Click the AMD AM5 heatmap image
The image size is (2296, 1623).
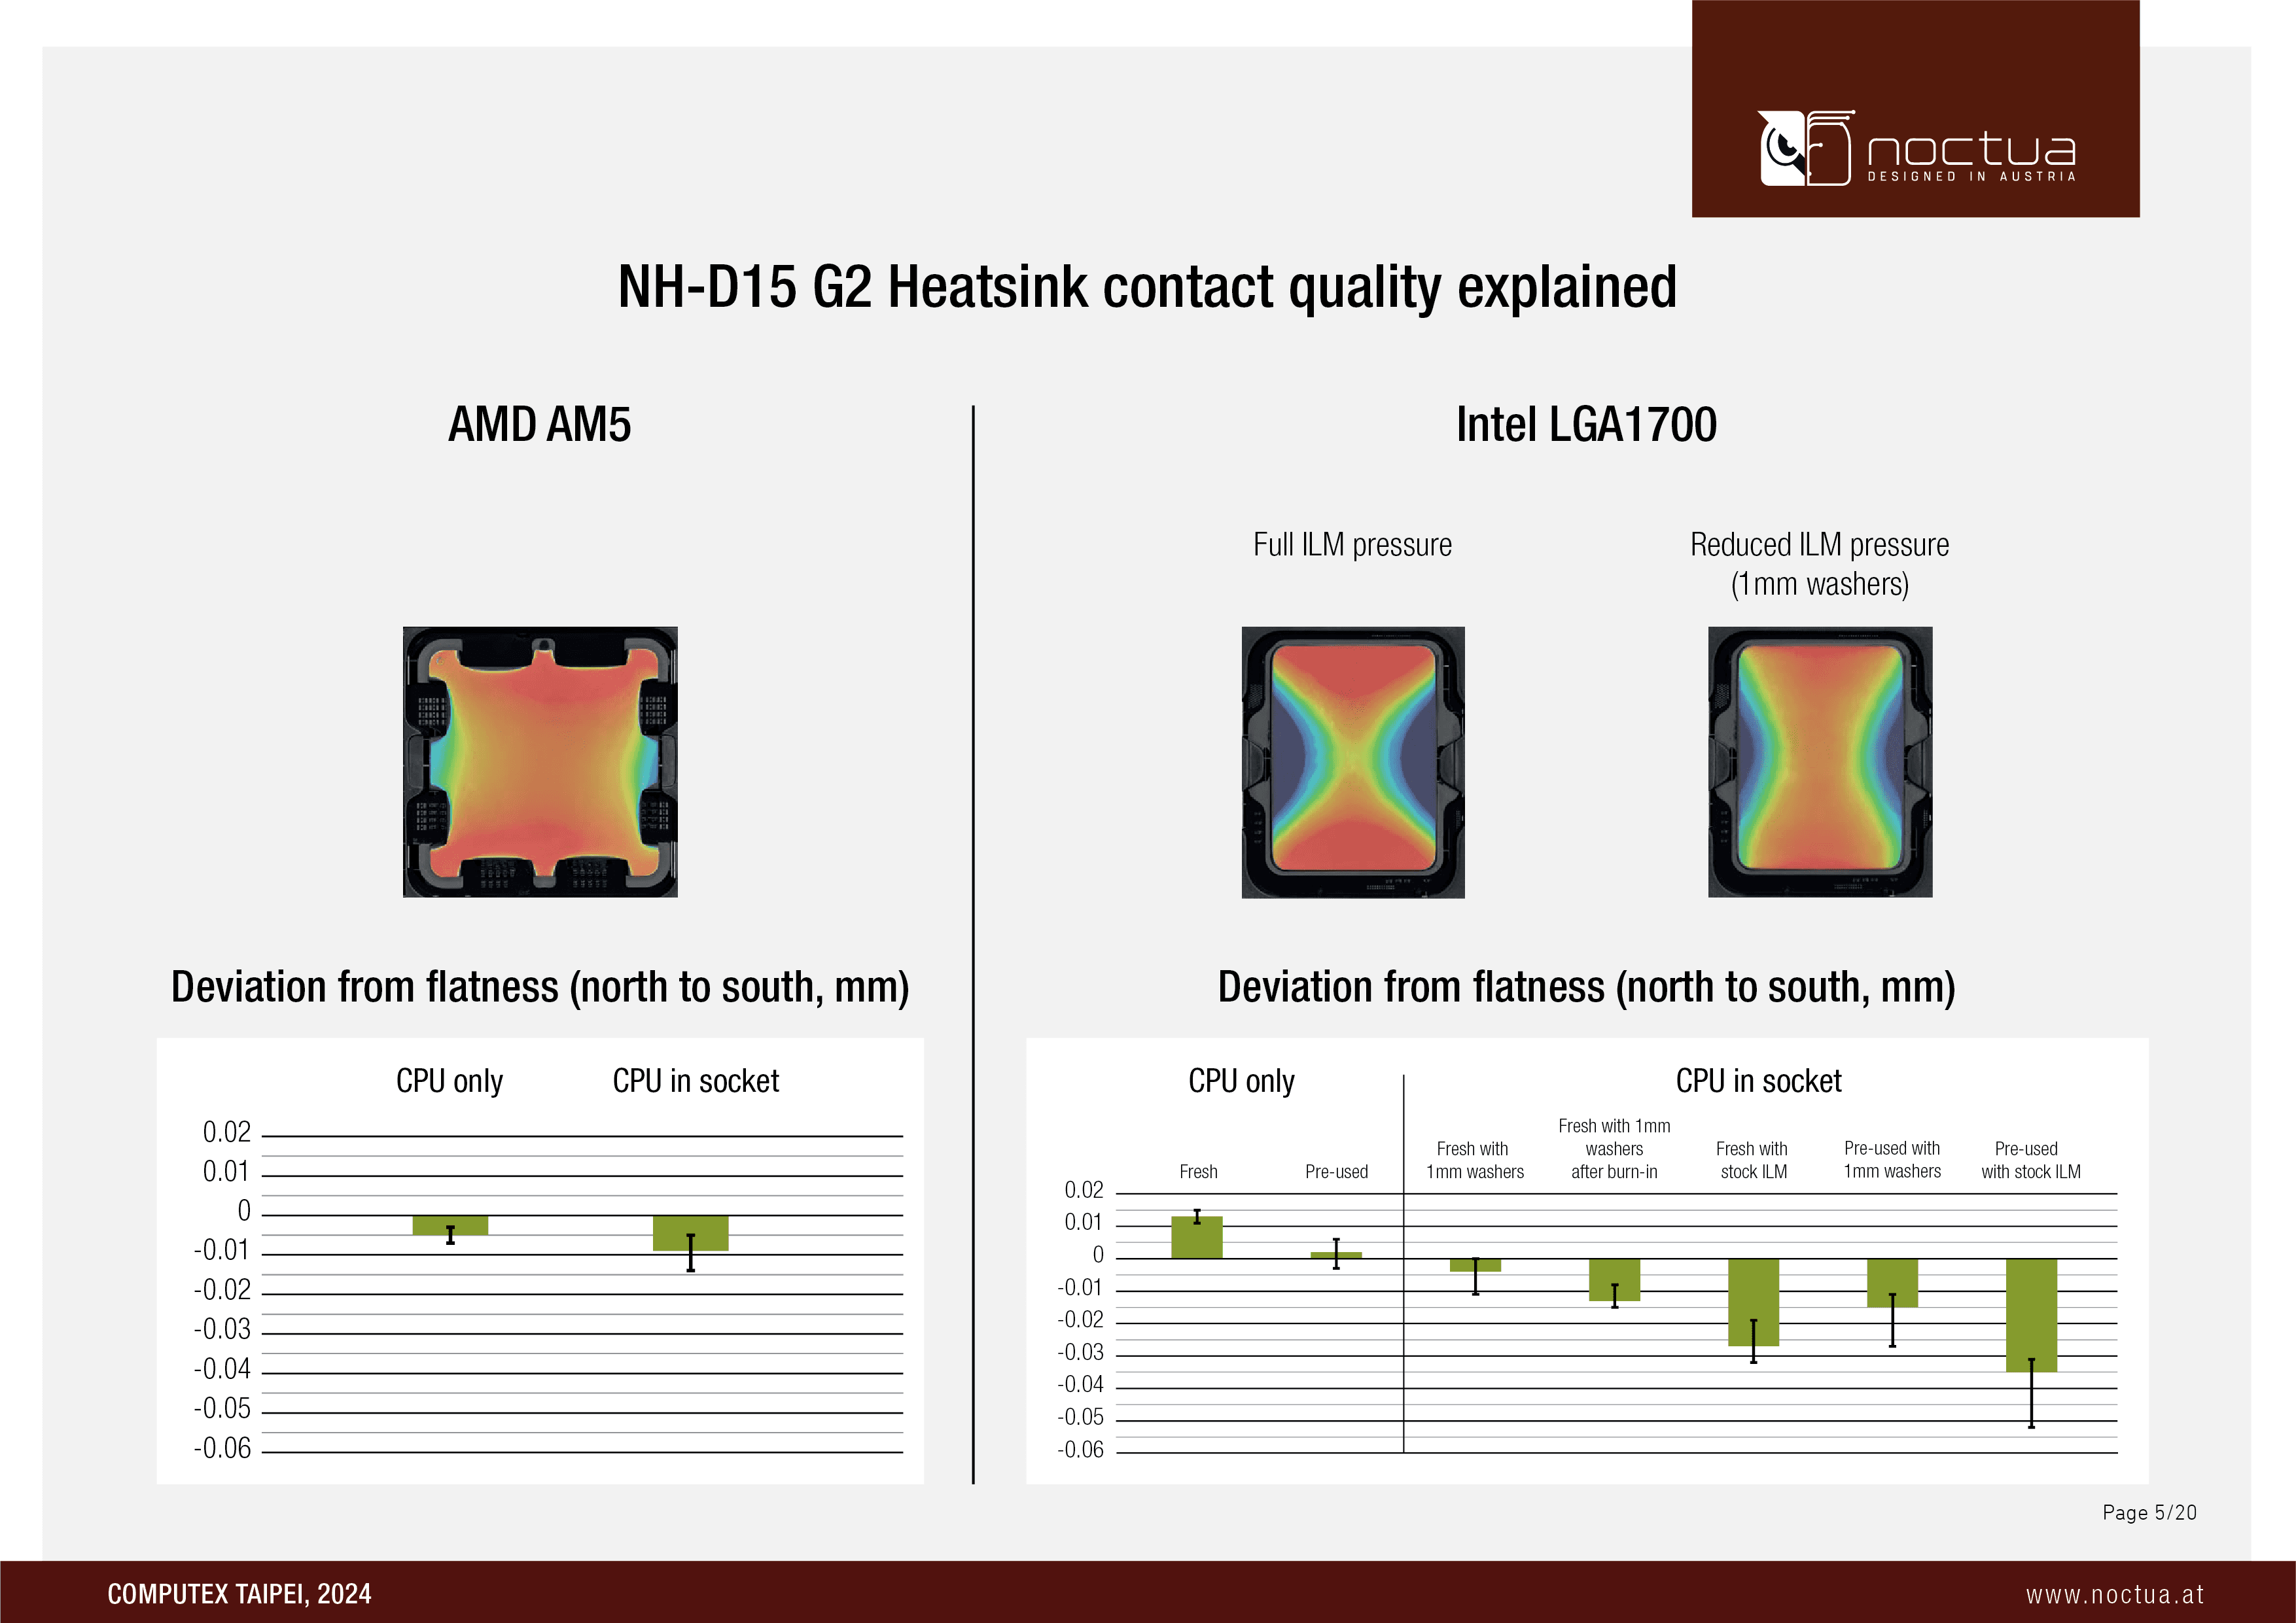[540, 762]
